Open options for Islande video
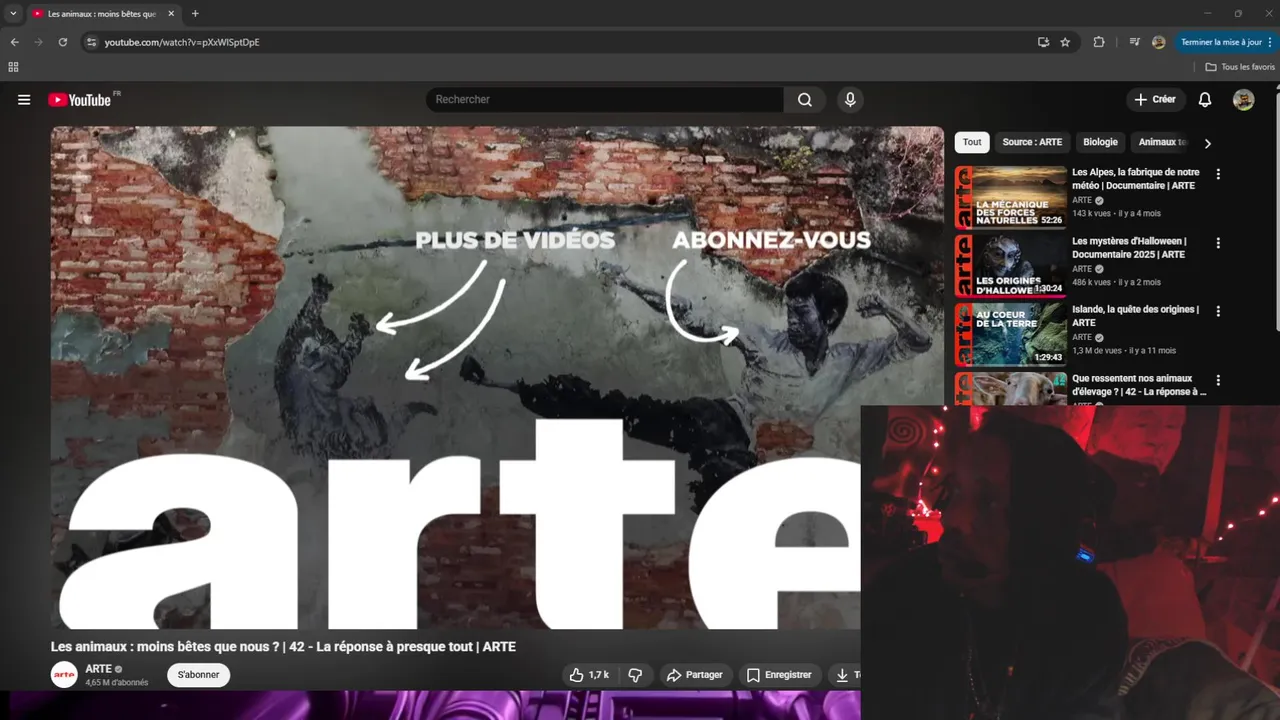Viewport: 1280px width, 720px height. pyautogui.click(x=1218, y=311)
